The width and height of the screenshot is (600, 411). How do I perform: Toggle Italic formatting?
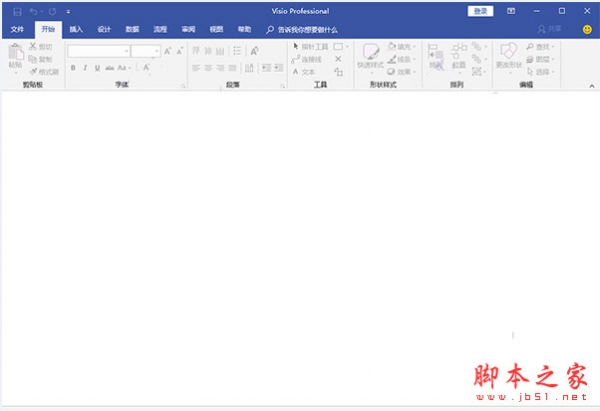(x=85, y=68)
